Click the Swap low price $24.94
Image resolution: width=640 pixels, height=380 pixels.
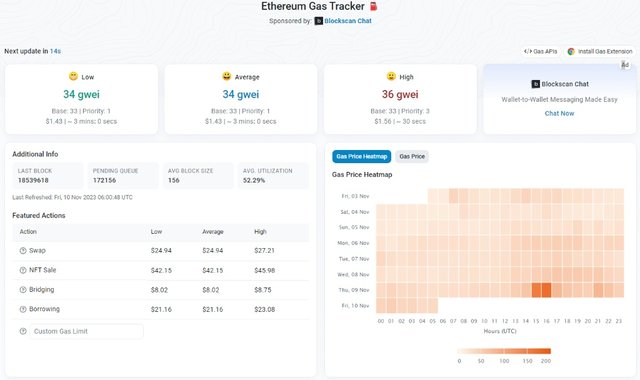pyautogui.click(x=161, y=251)
